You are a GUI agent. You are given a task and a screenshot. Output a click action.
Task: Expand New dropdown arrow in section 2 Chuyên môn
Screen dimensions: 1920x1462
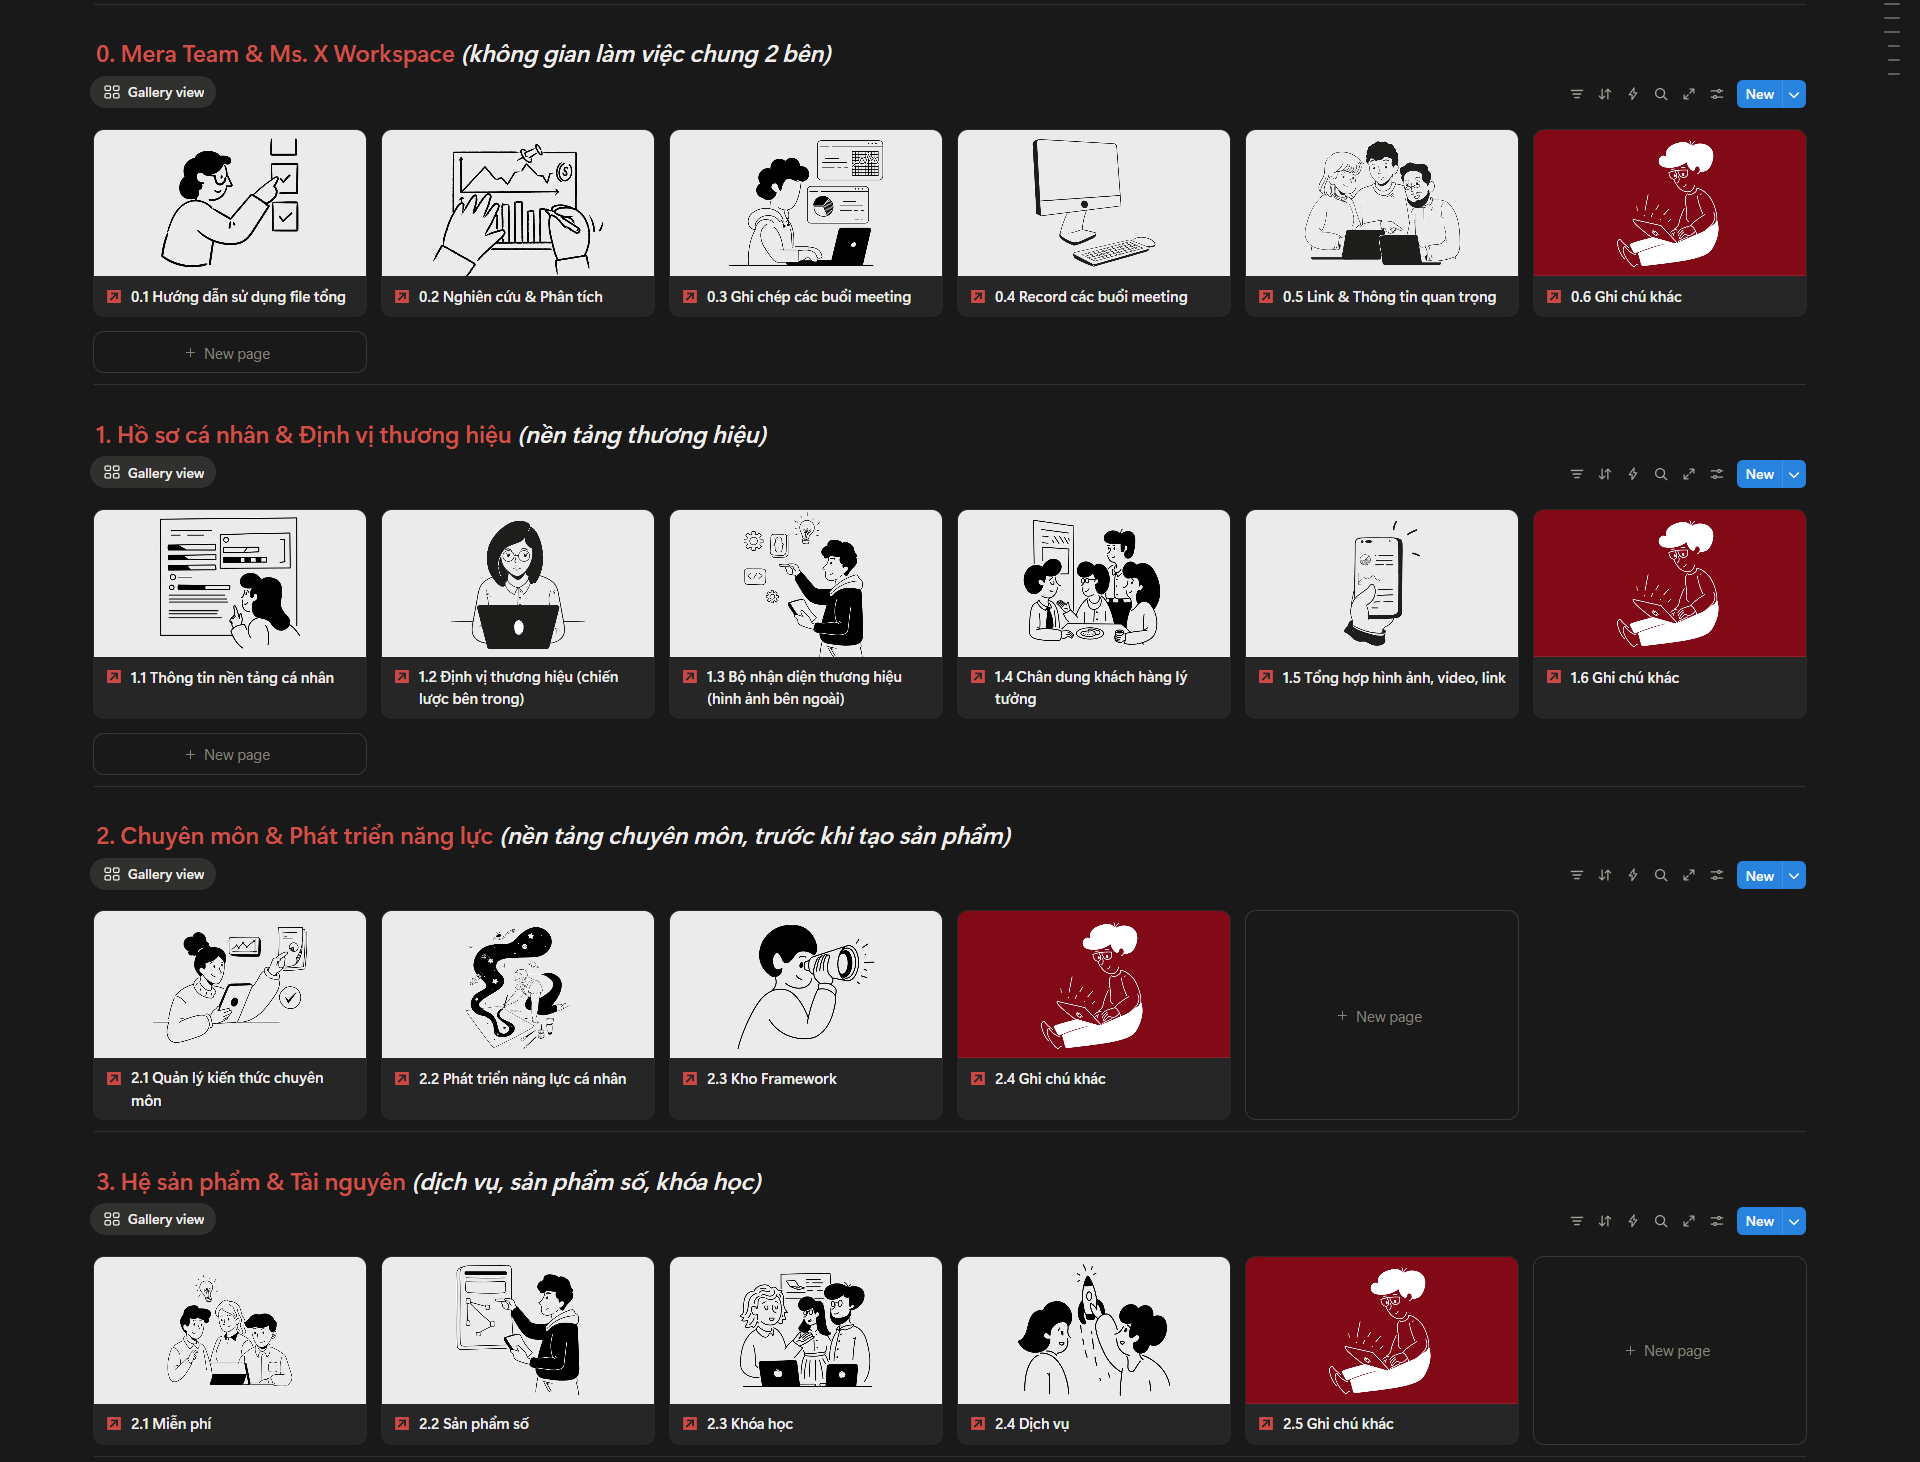point(1794,875)
